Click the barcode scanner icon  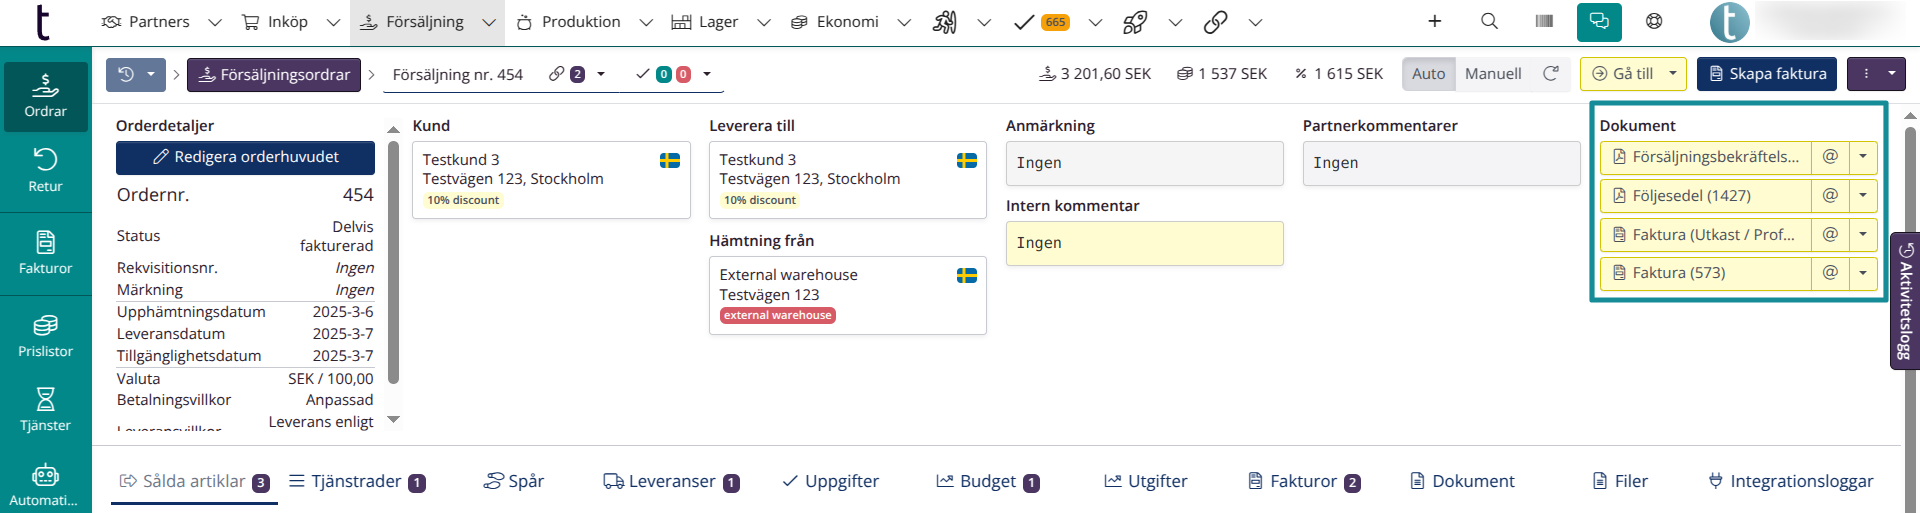[x=1544, y=21]
